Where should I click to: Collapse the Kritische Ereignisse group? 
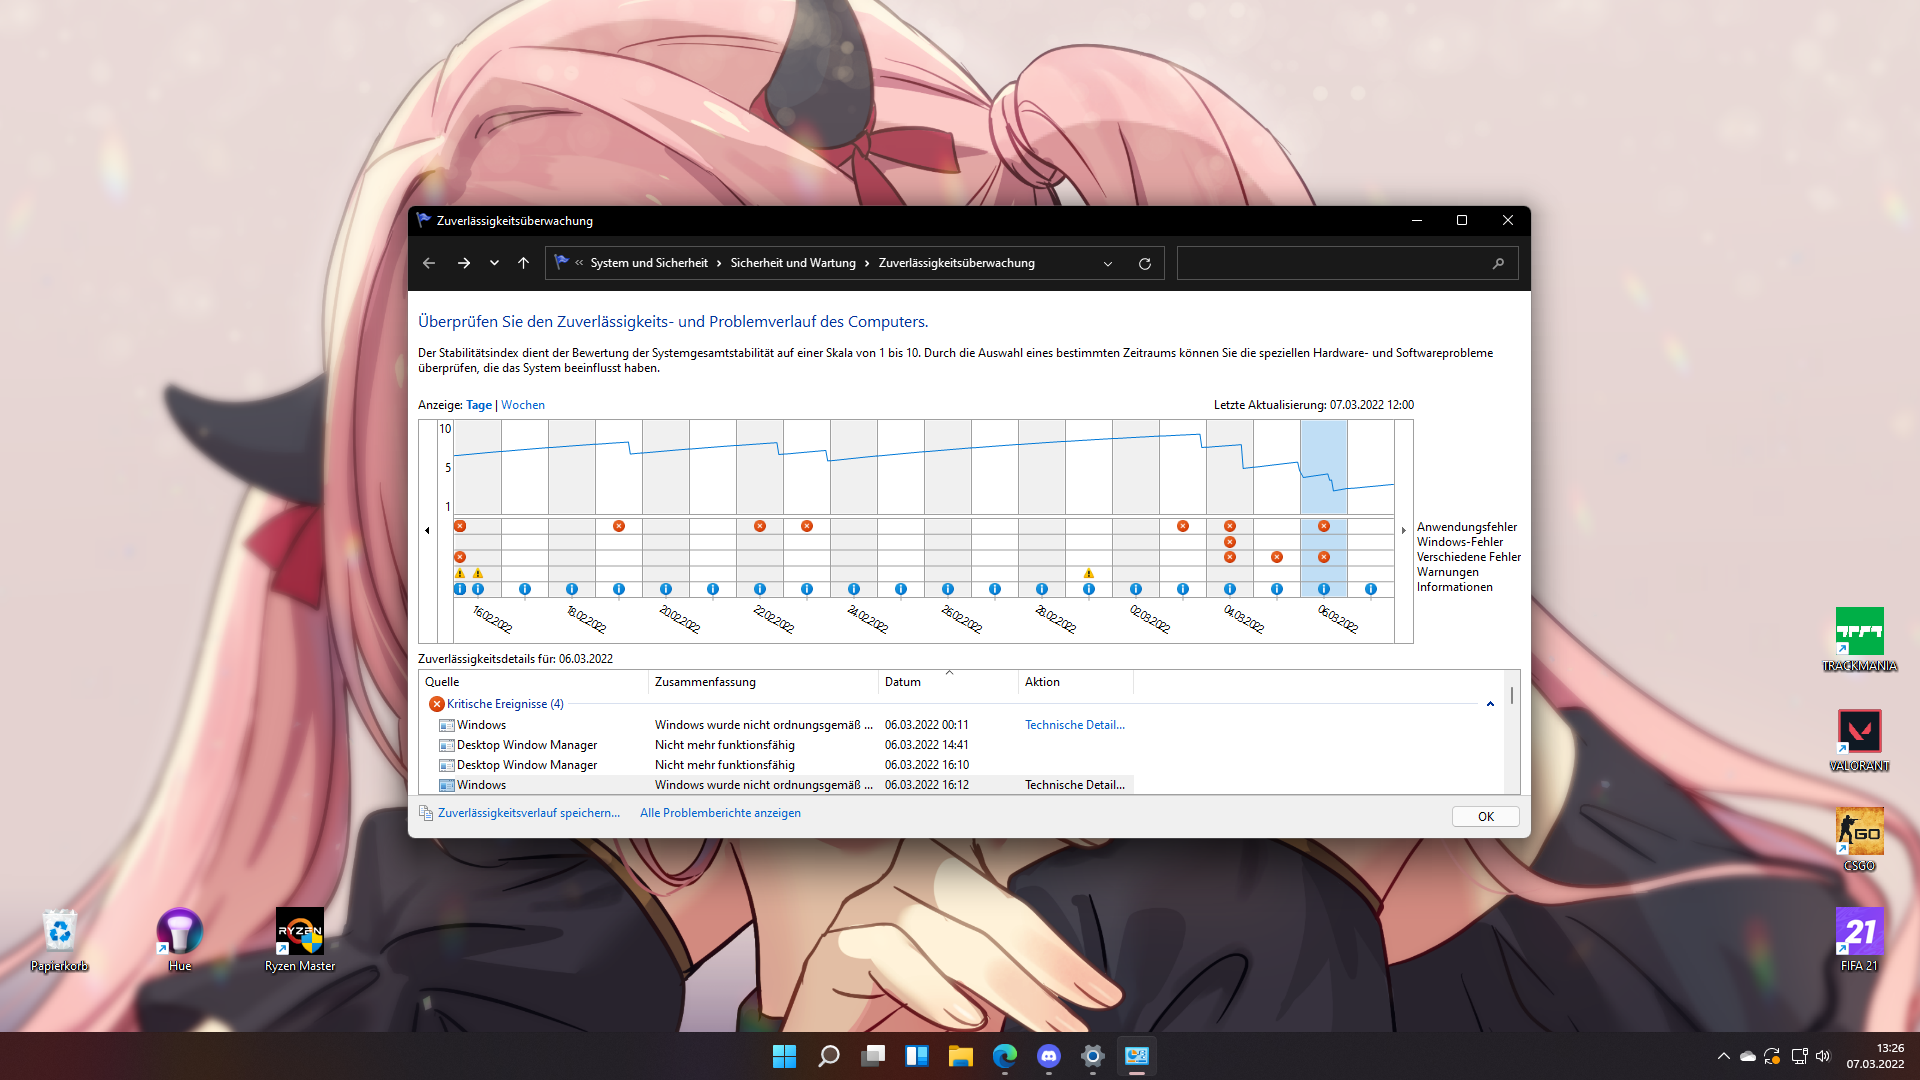(x=1490, y=704)
